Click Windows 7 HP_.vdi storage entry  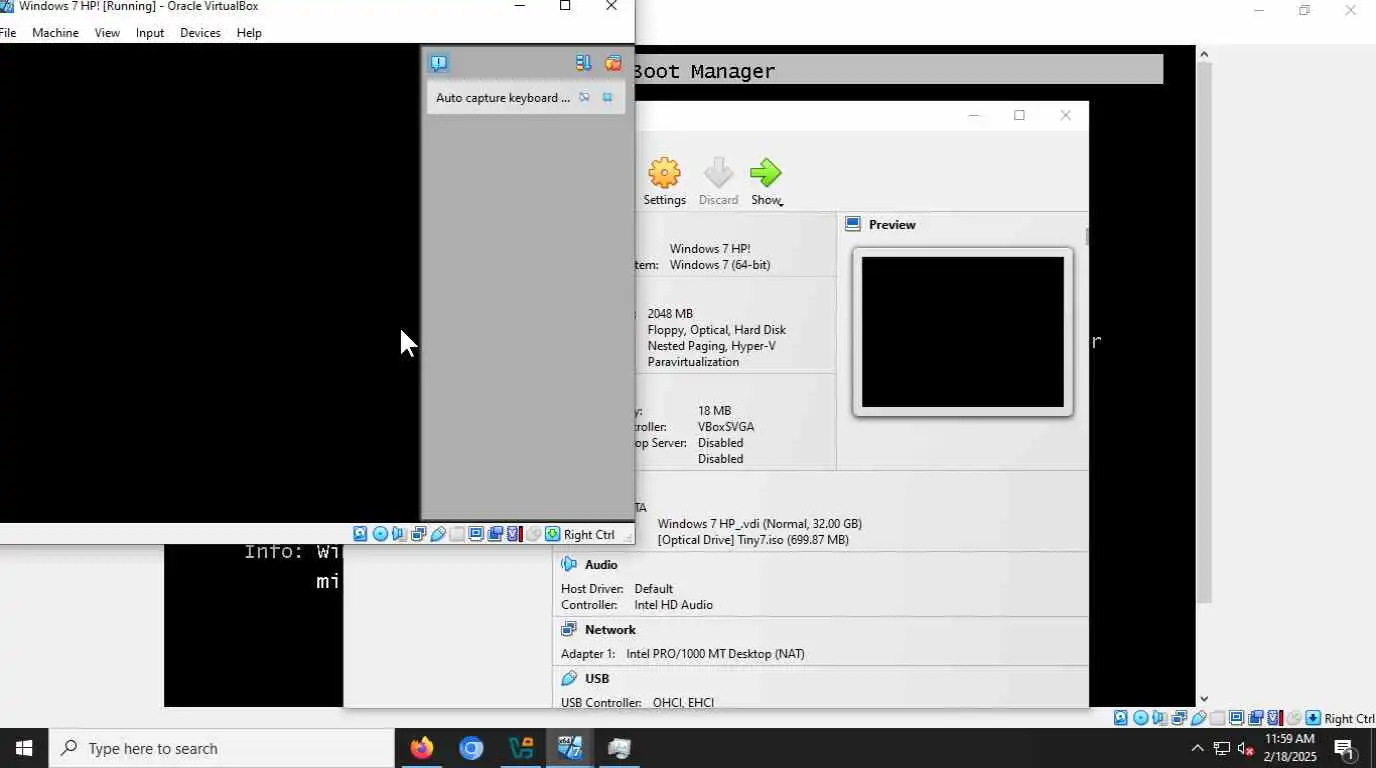pos(759,524)
